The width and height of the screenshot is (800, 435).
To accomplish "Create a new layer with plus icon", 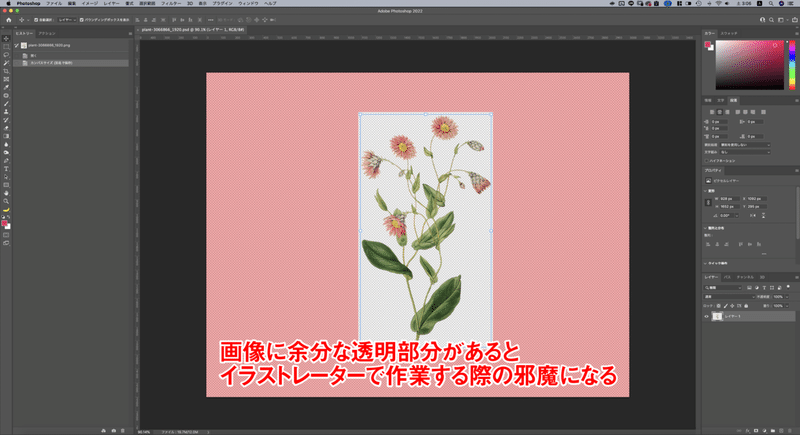I will coord(781,431).
